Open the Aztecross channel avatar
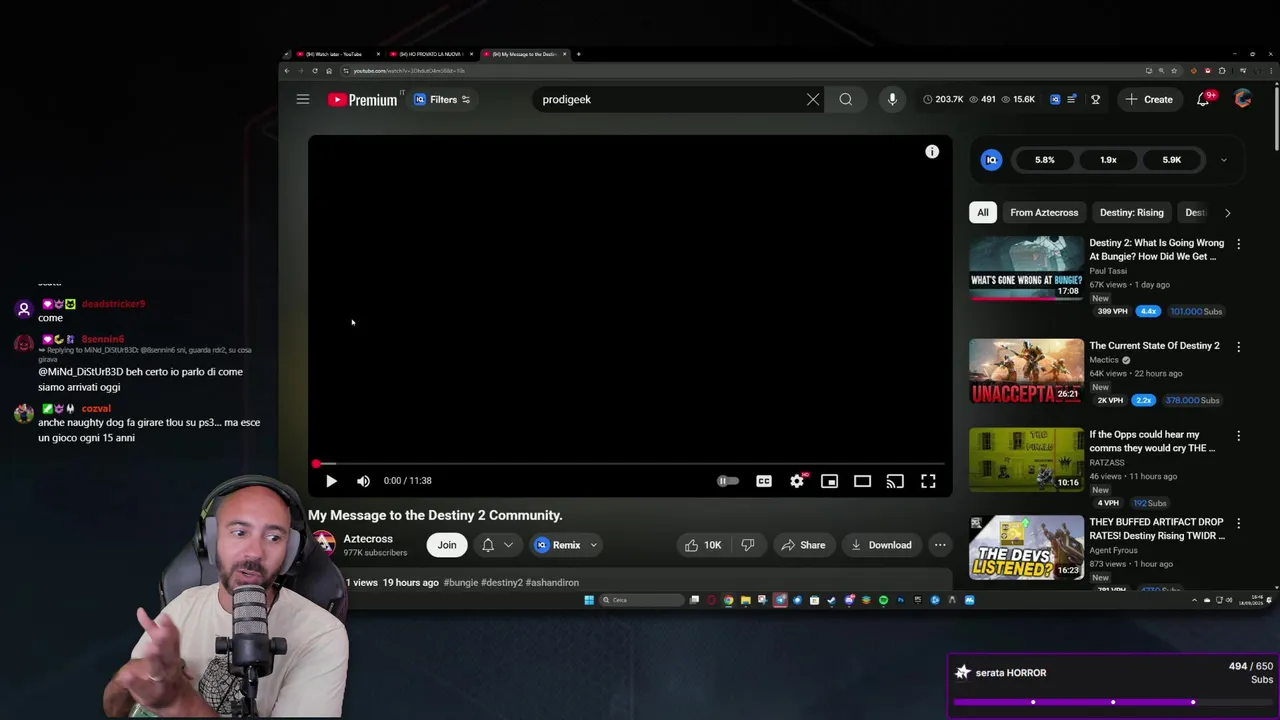Screen dimensions: 1280x720 point(323,545)
